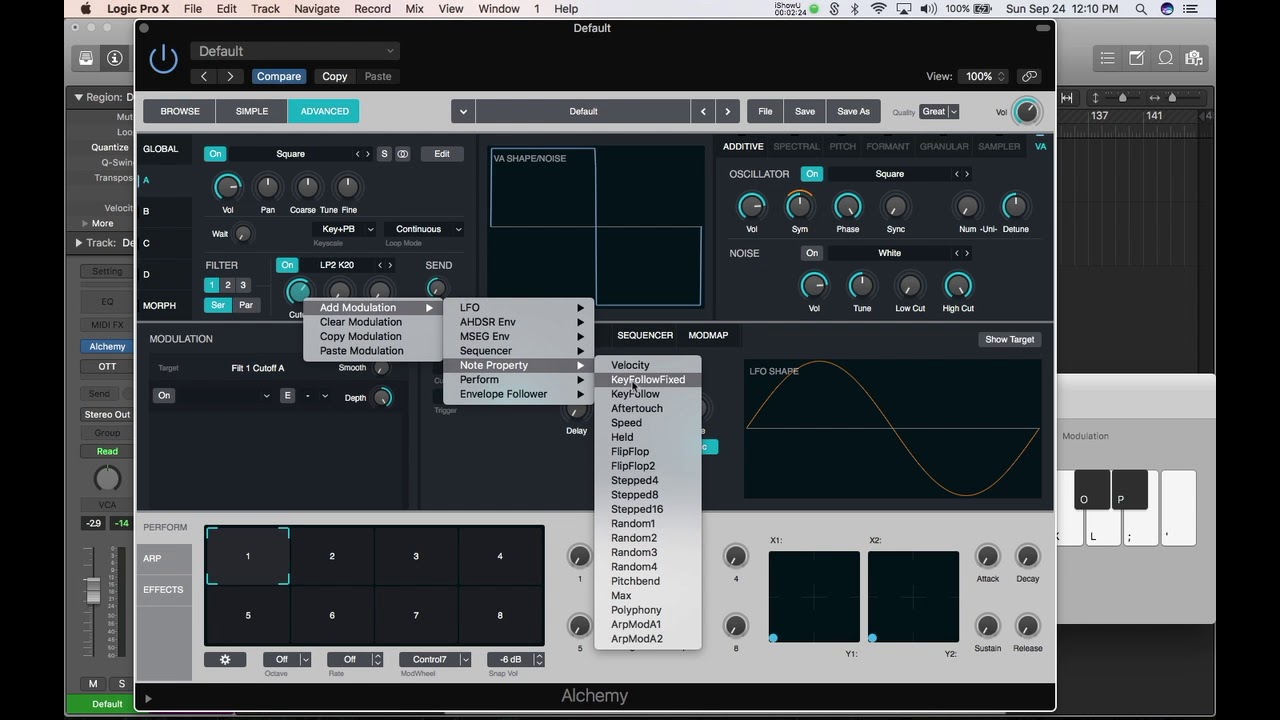
Task: Enable Read automation mode button
Action: [107, 451]
